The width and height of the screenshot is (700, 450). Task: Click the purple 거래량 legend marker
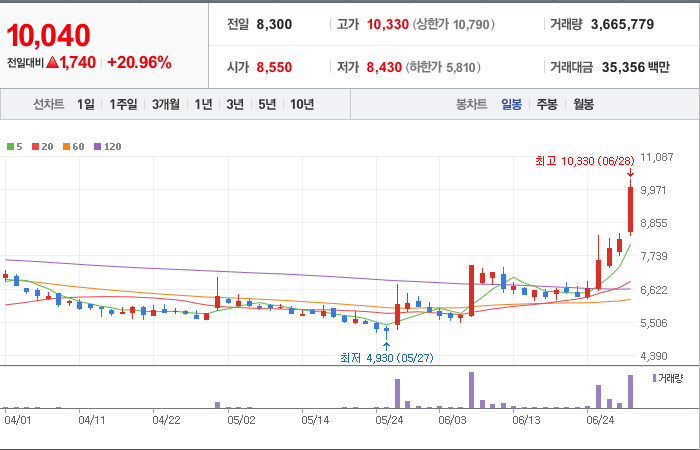coord(654,378)
